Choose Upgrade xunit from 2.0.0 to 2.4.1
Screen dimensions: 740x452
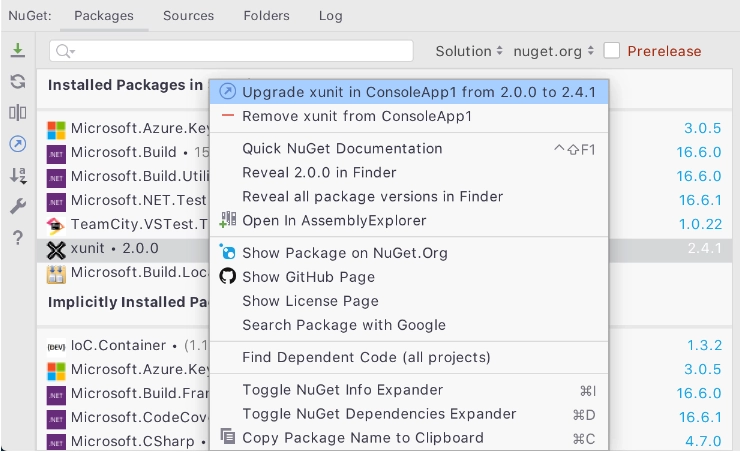click(x=409, y=92)
